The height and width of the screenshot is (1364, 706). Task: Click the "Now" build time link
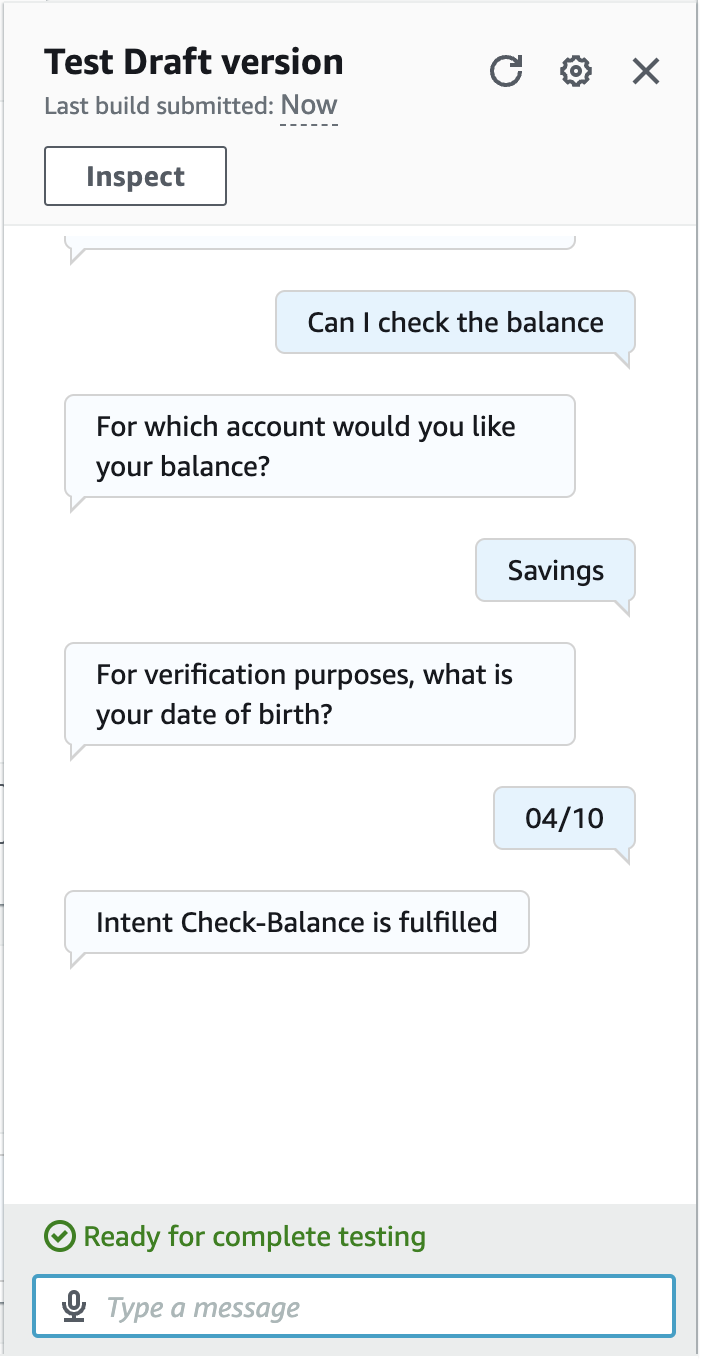click(x=309, y=105)
